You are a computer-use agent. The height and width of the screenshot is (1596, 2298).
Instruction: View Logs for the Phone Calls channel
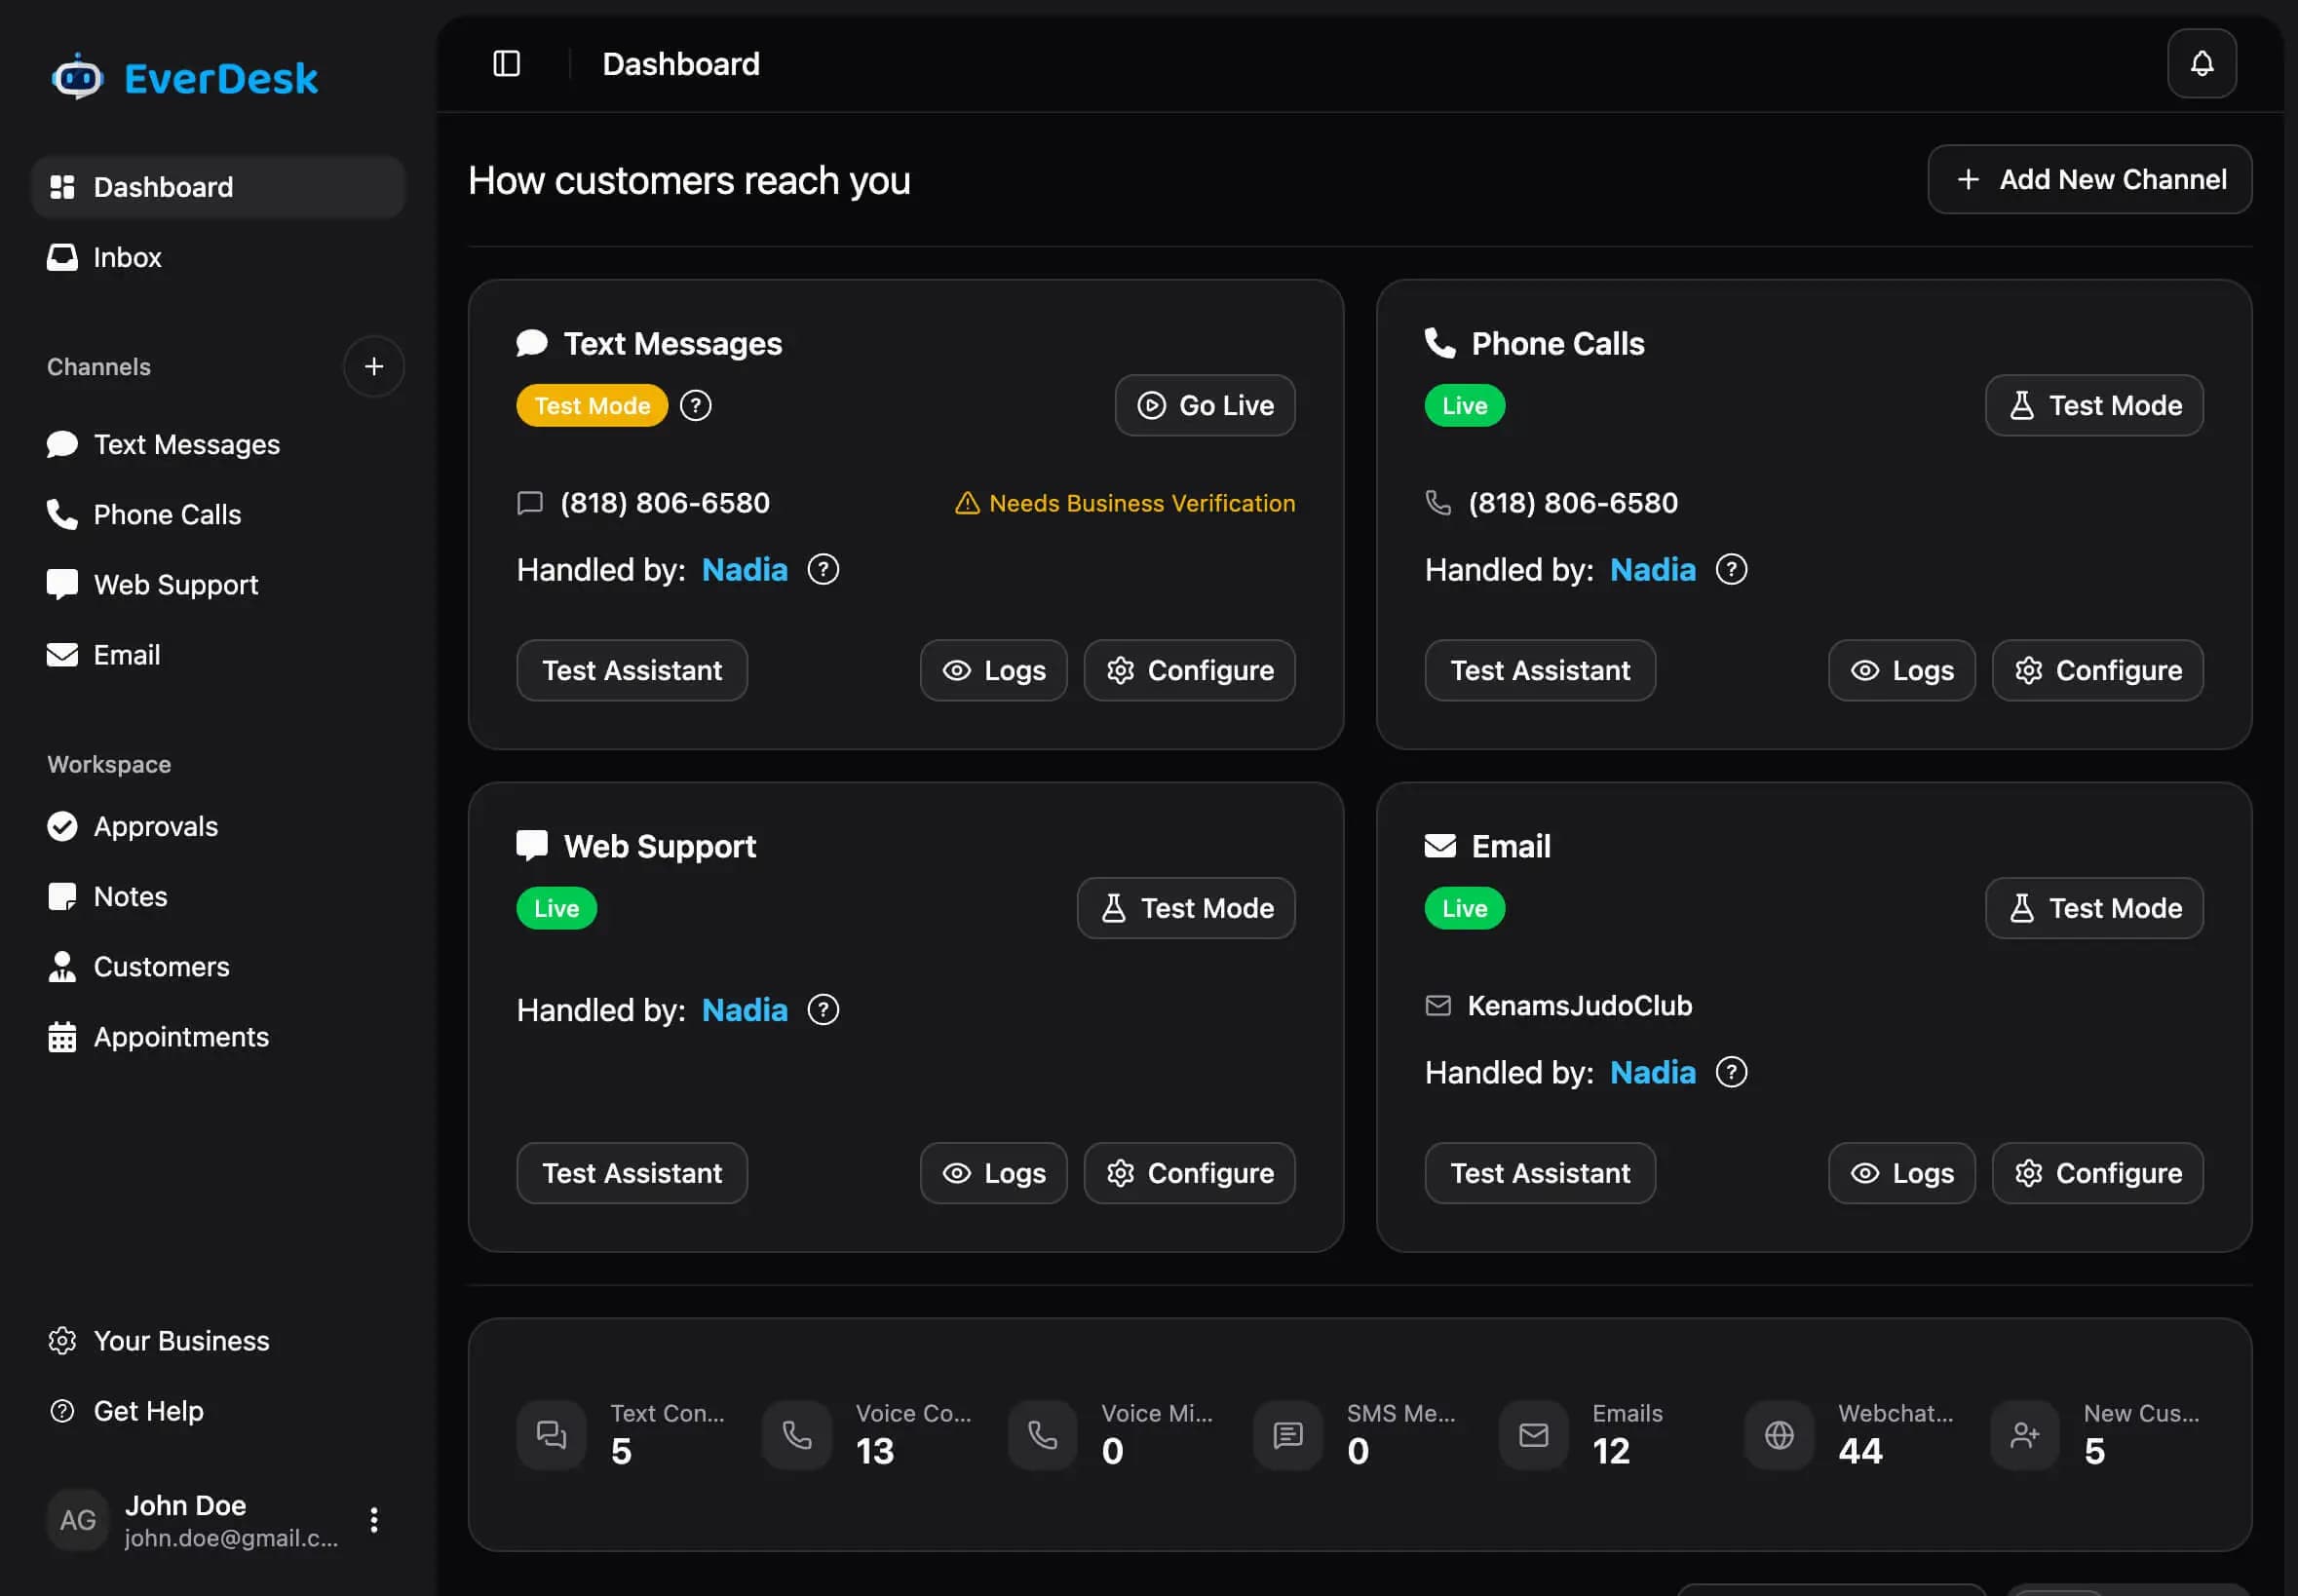(1900, 670)
